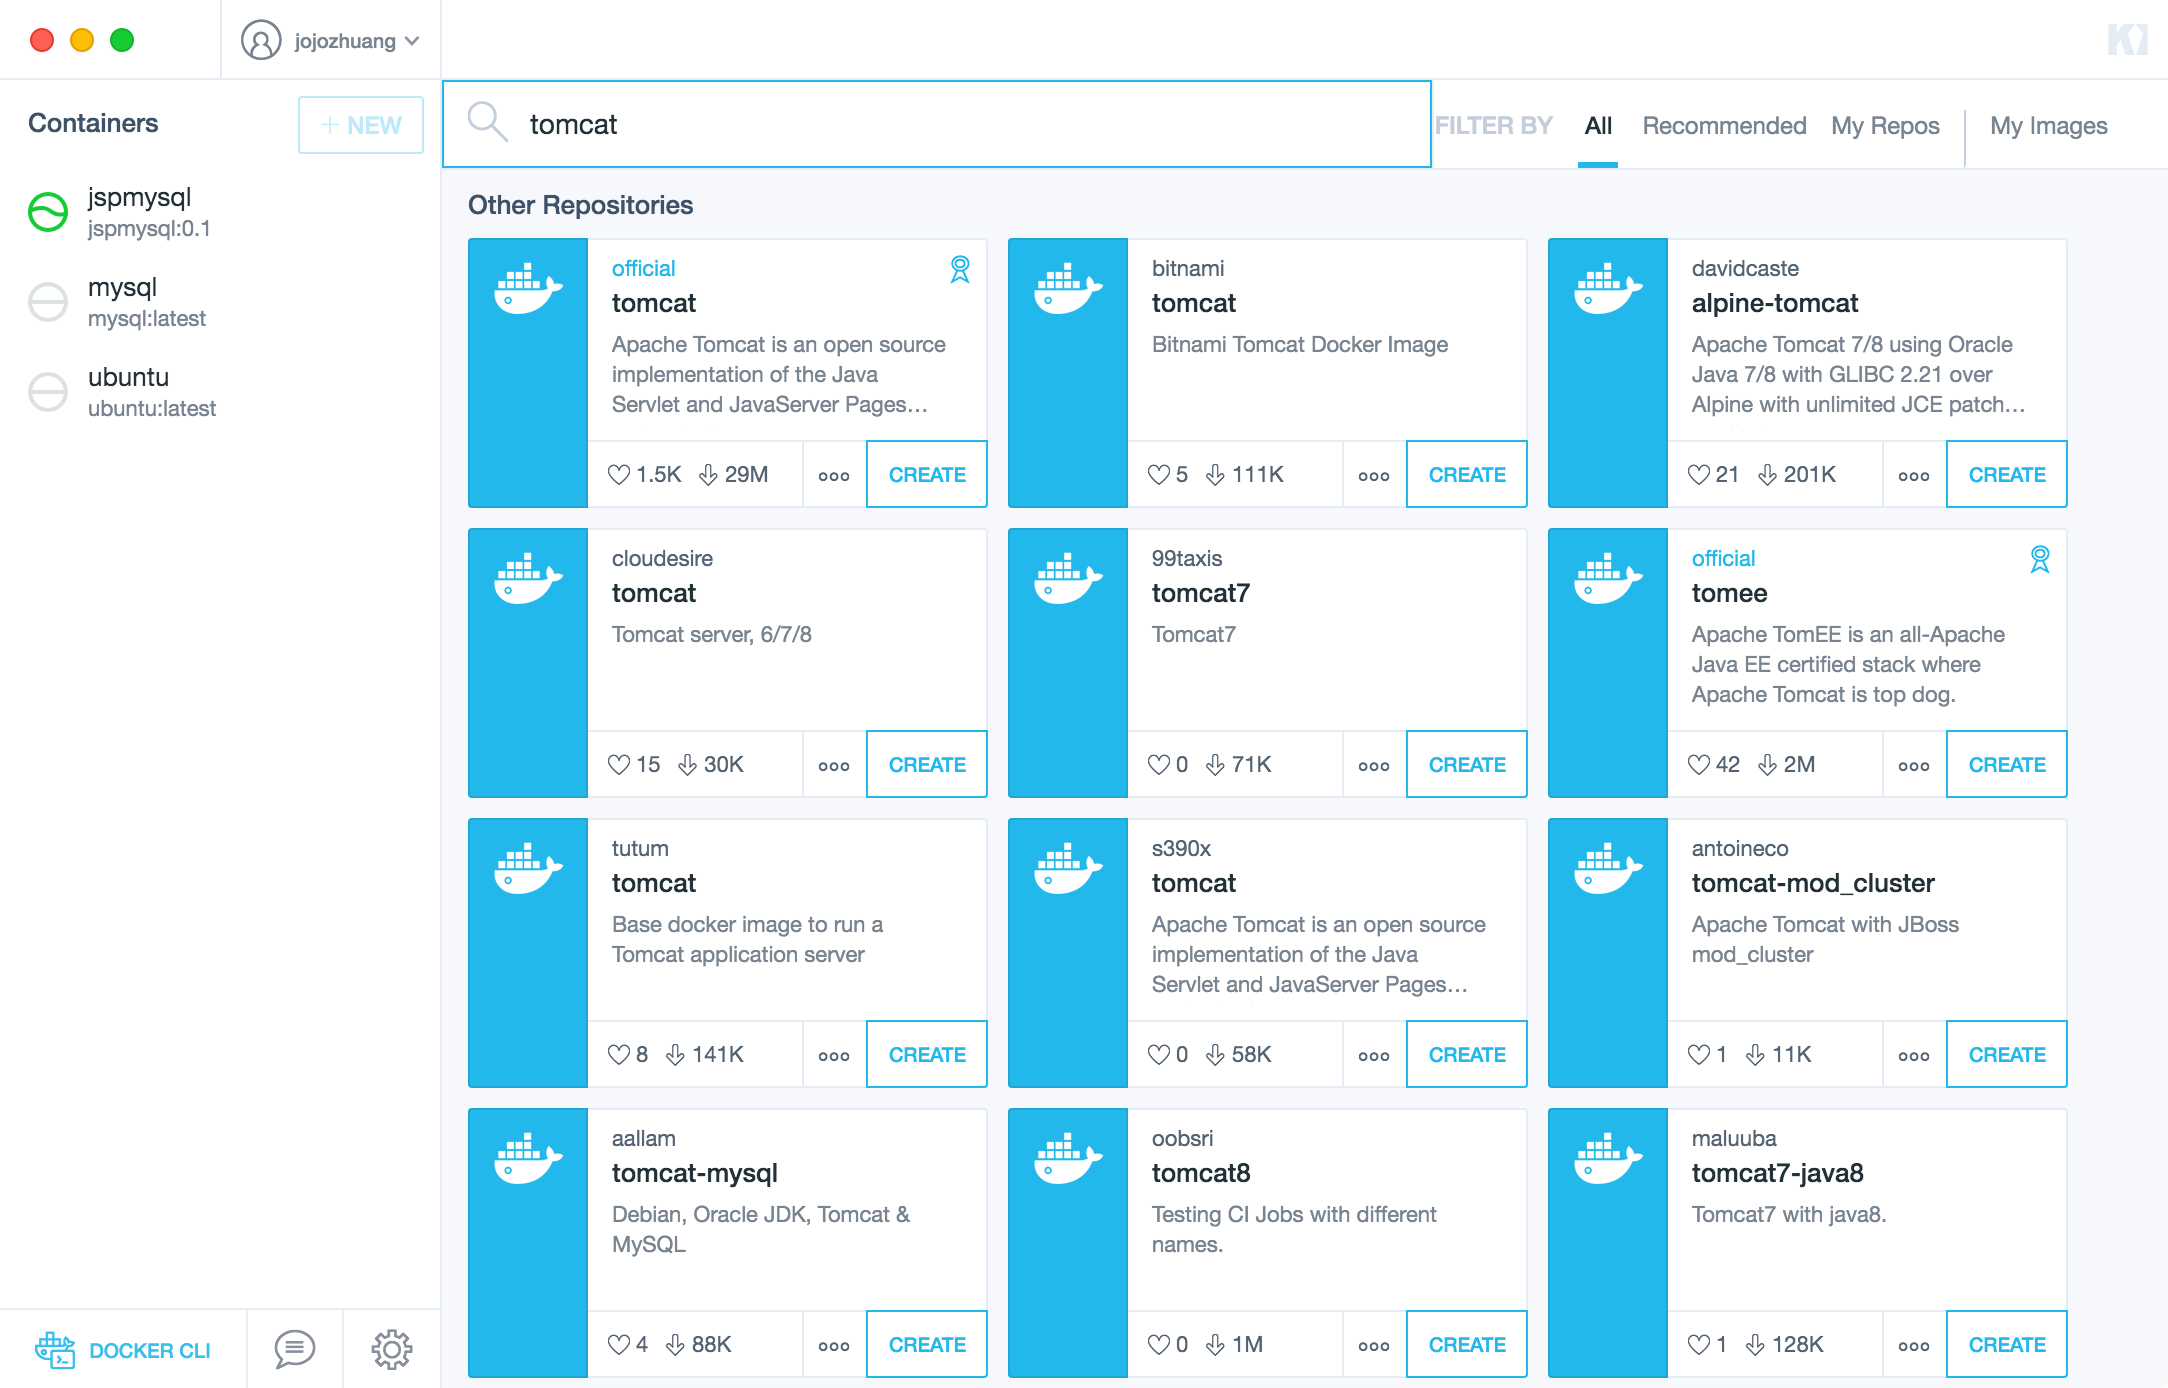Create container from tutum tomcat
The image size is (2168, 1388).
point(927,1054)
